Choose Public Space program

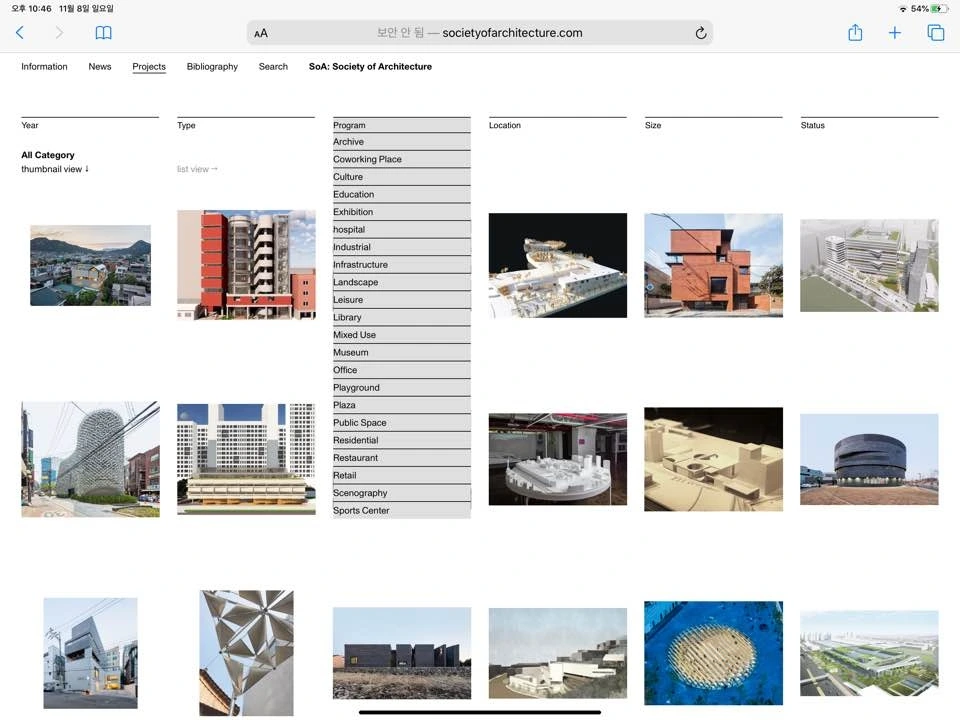click(402, 422)
